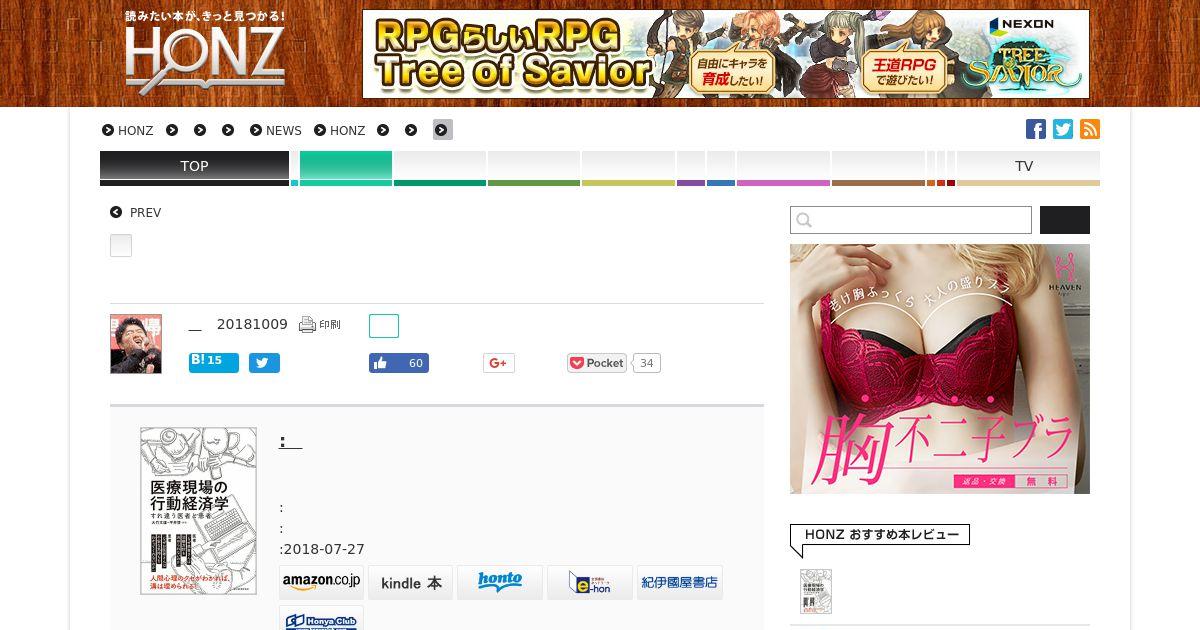Bookmark with Hatena B! 15 button

point(214,362)
